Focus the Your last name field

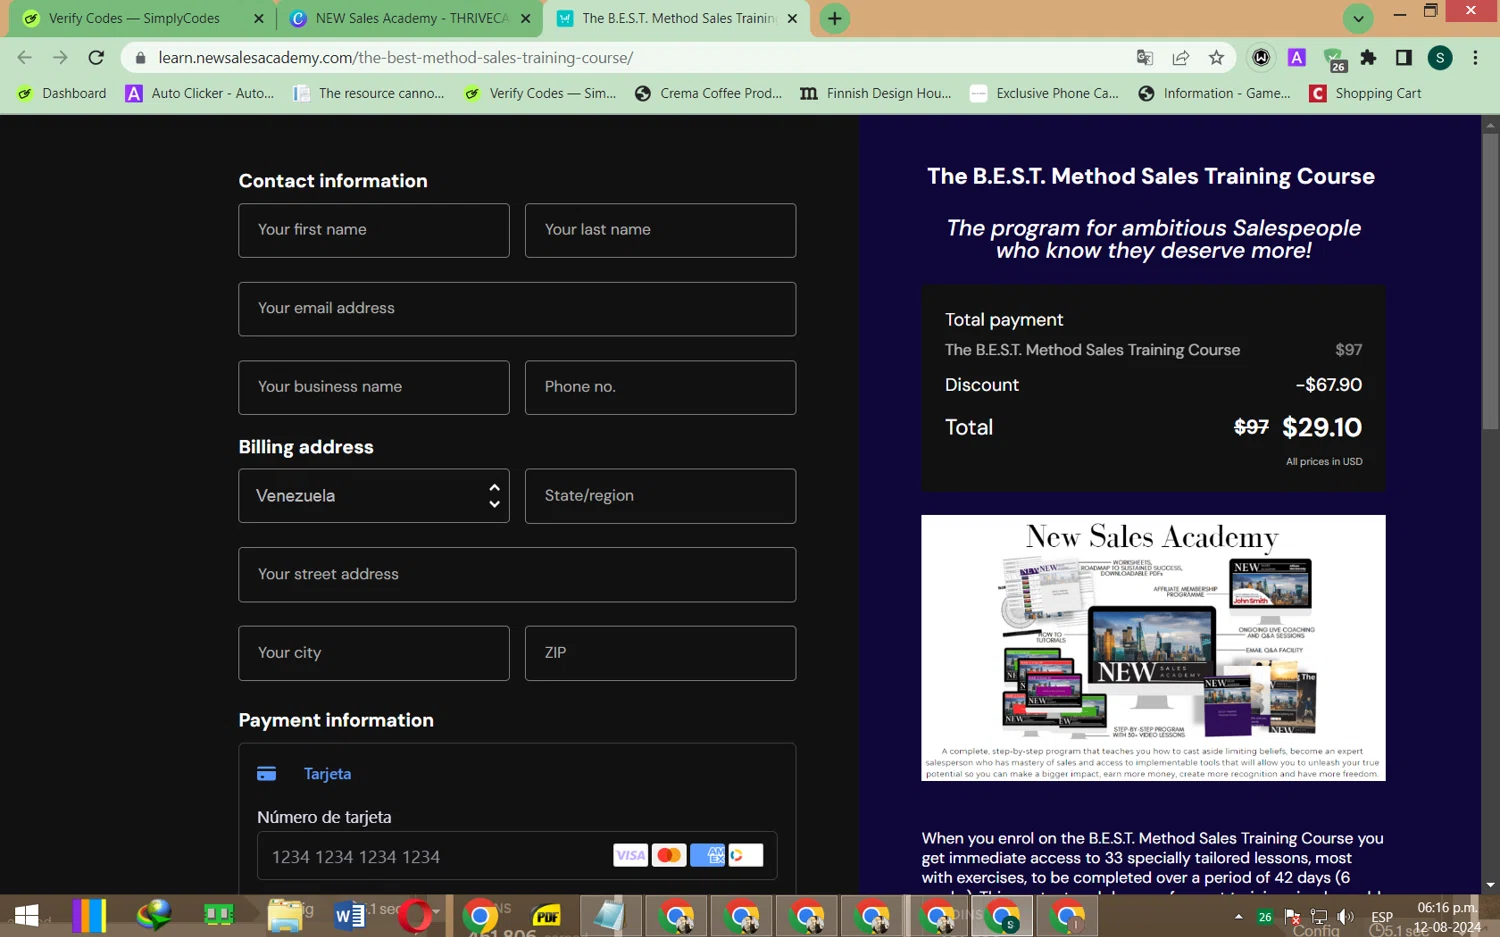pos(660,230)
